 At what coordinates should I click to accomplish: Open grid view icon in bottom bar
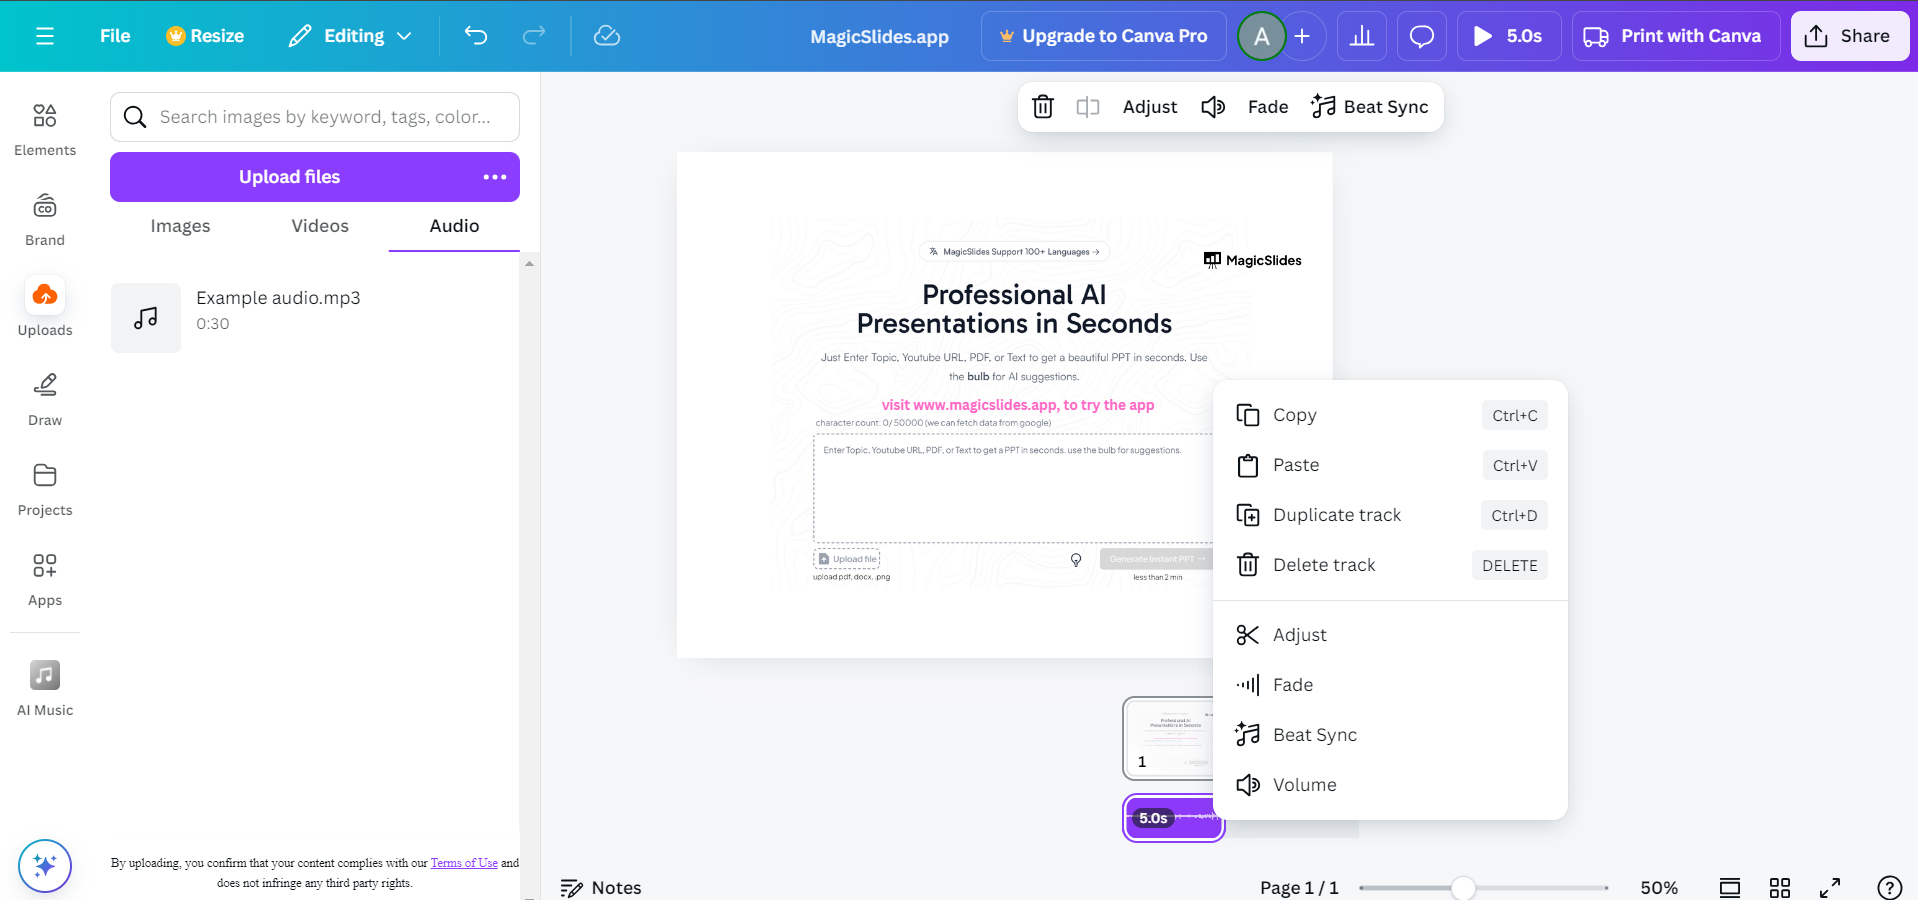(x=1780, y=888)
